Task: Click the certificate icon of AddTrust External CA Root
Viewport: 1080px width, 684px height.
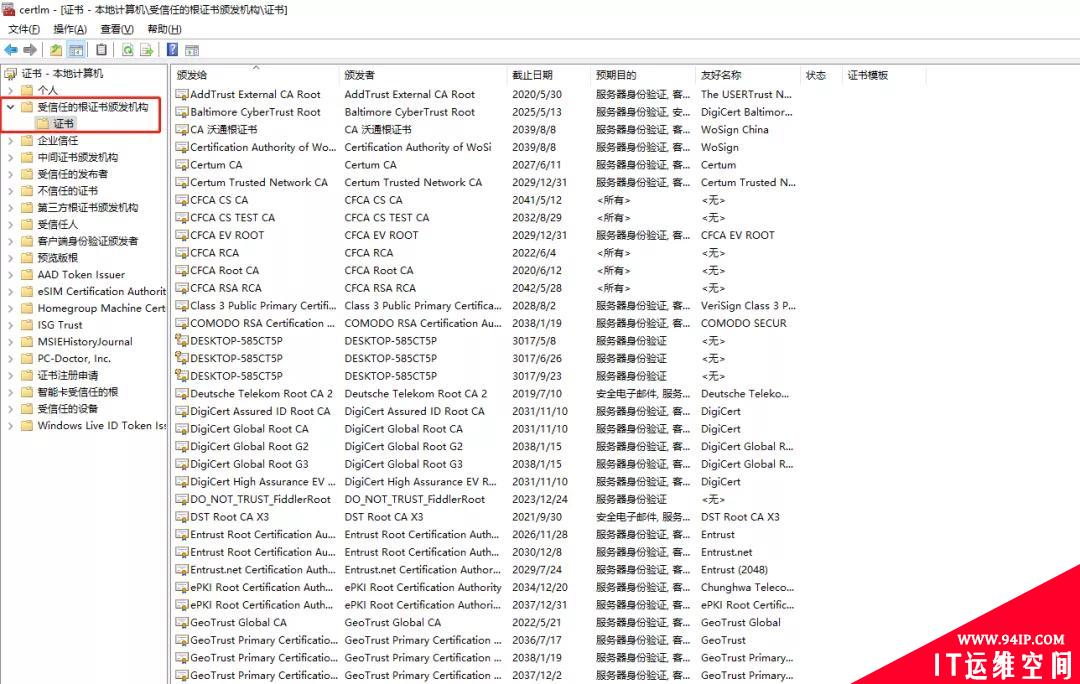Action: (x=182, y=94)
